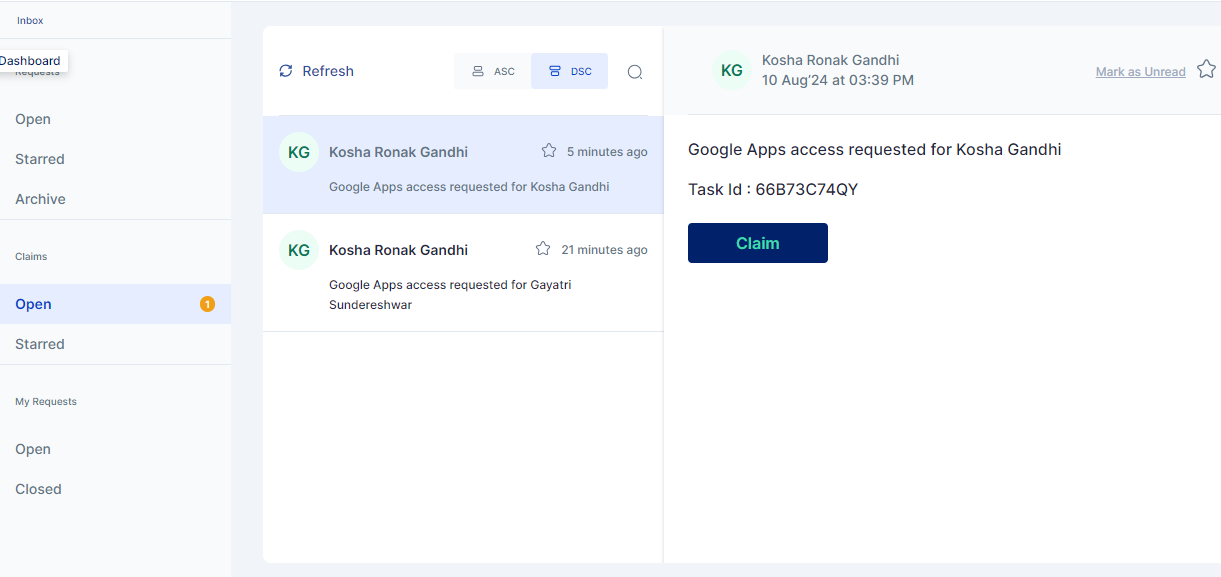Open the Archive folder under Requests
This screenshot has width=1221, height=577.
[x=40, y=199]
